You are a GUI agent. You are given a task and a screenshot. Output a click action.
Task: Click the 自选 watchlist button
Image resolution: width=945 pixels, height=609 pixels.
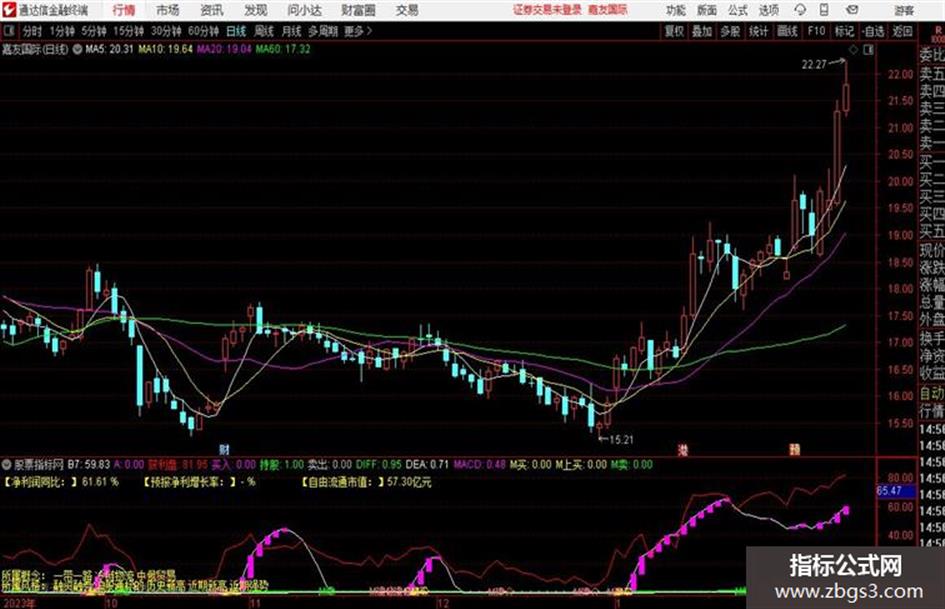[x=873, y=31]
